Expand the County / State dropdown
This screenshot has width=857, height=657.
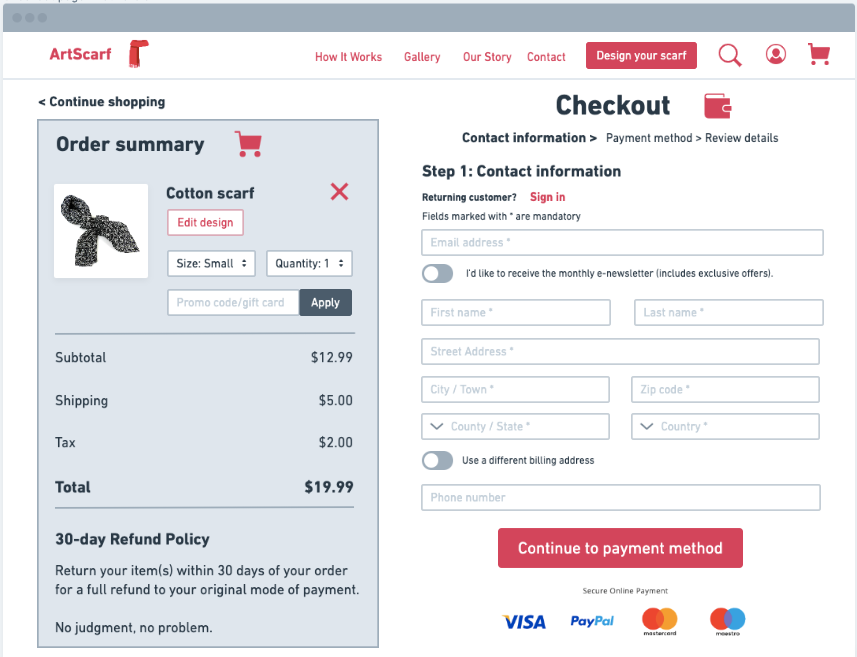(515, 426)
